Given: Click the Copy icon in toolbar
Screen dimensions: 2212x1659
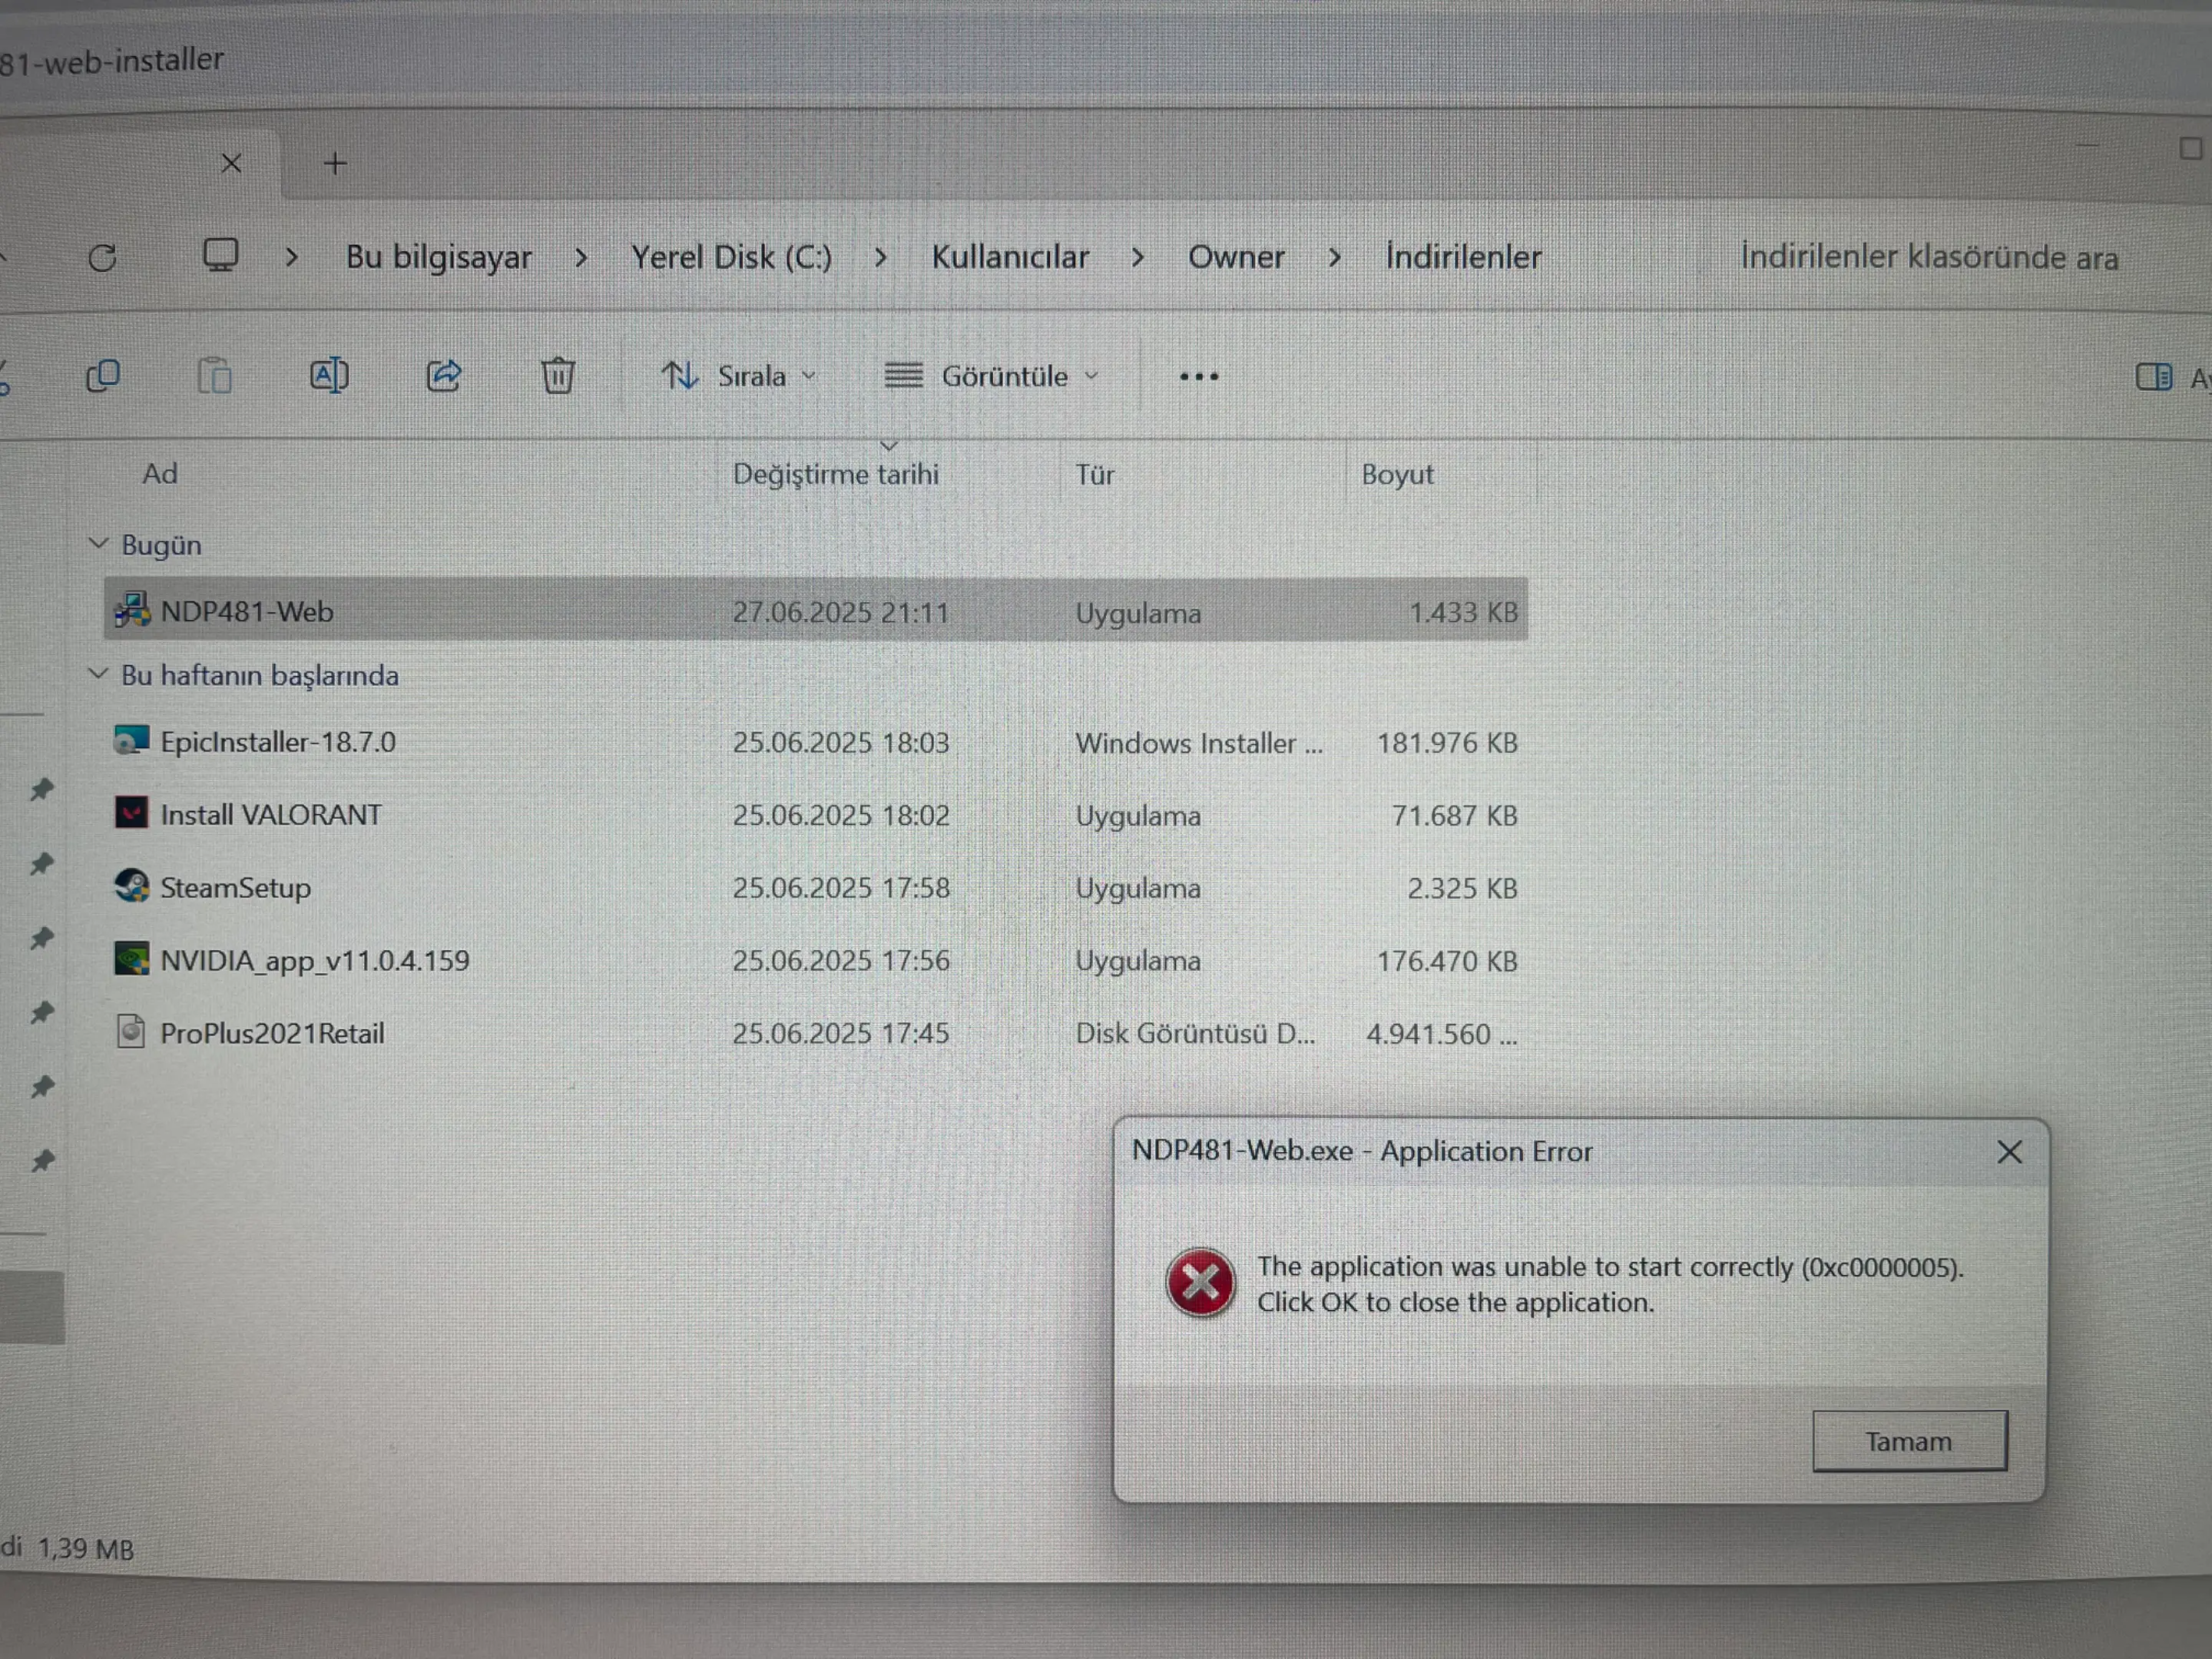Looking at the screenshot, I should tap(103, 376).
